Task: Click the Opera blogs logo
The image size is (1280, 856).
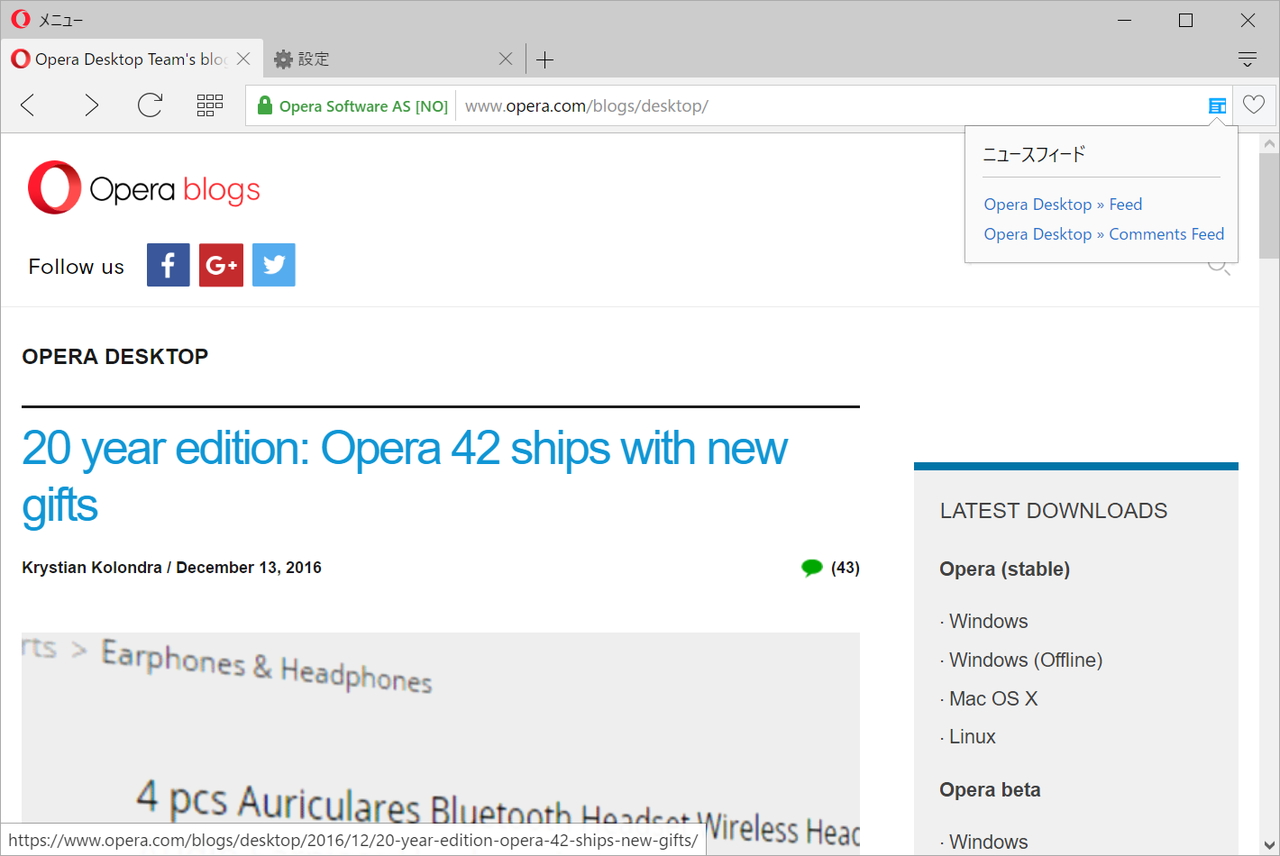Action: click(144, 188)
